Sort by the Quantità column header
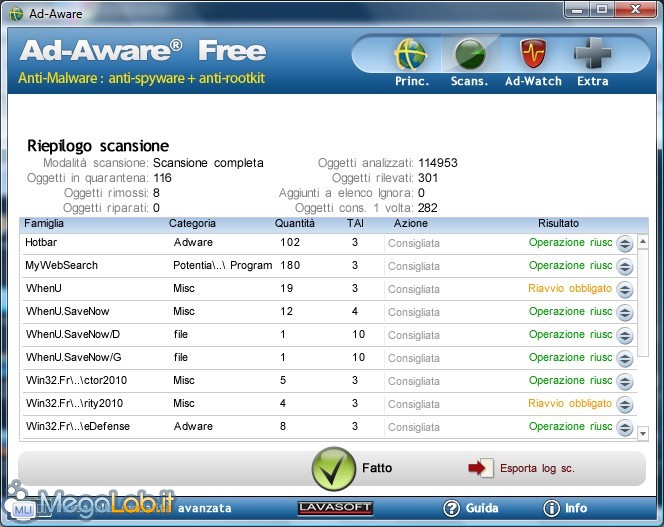Image resolution: width=664 pixels, height=527 pixels. (x=295, y=223)
